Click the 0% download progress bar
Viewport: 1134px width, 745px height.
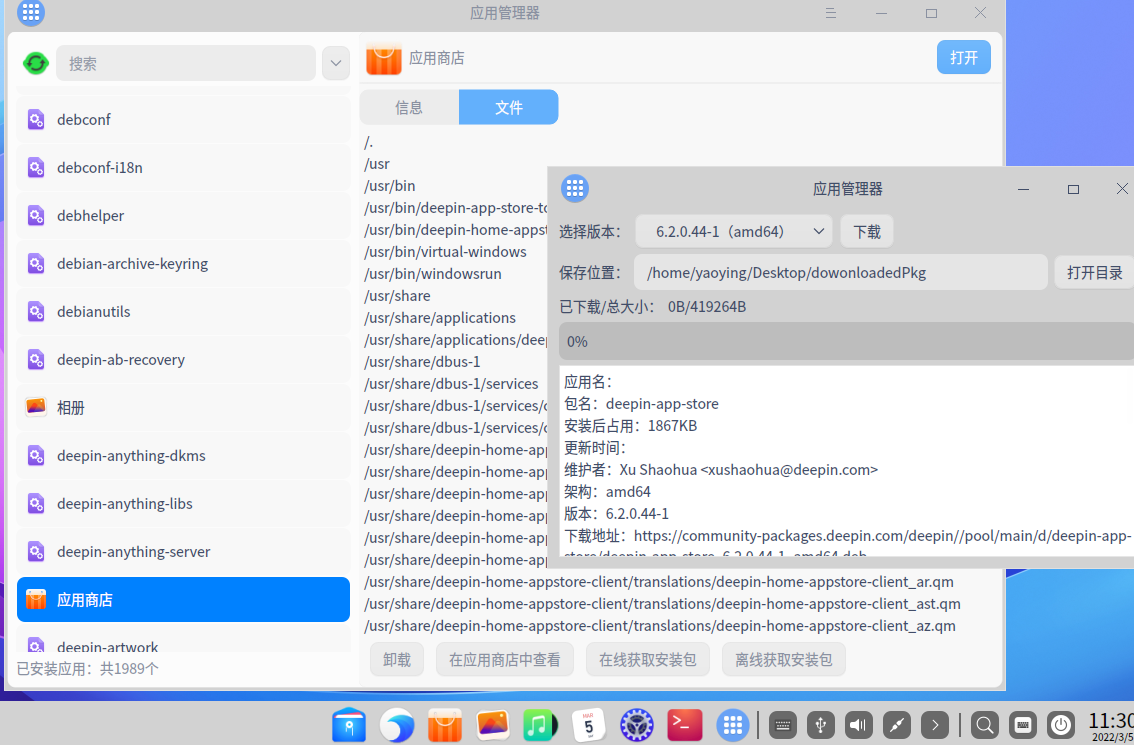[846, 341]
